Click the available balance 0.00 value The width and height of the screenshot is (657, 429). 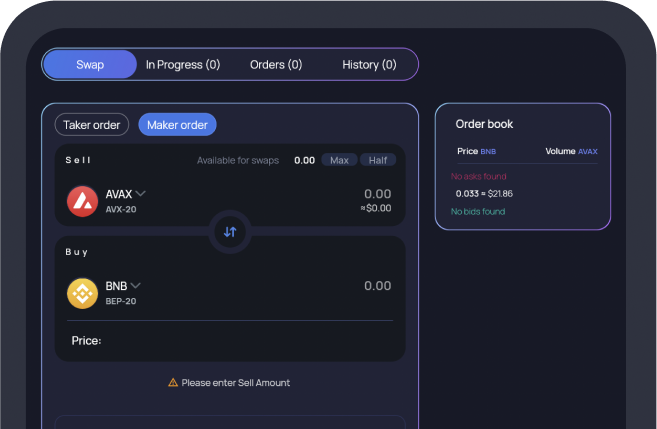click(304, 160)
